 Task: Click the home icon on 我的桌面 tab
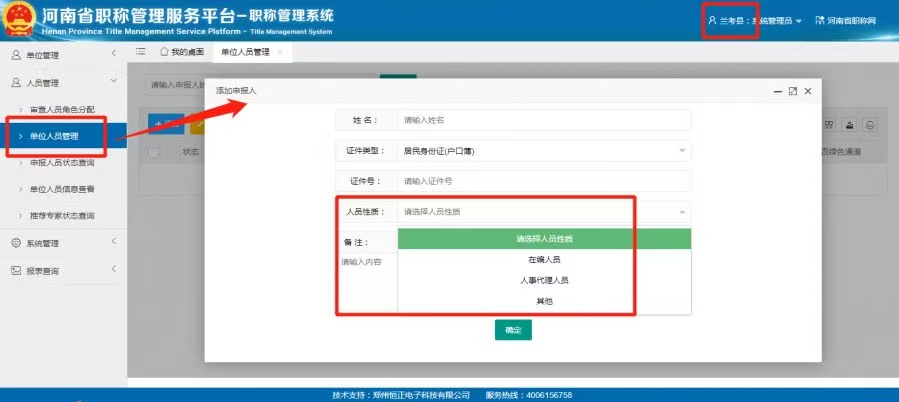pos(164,52)
